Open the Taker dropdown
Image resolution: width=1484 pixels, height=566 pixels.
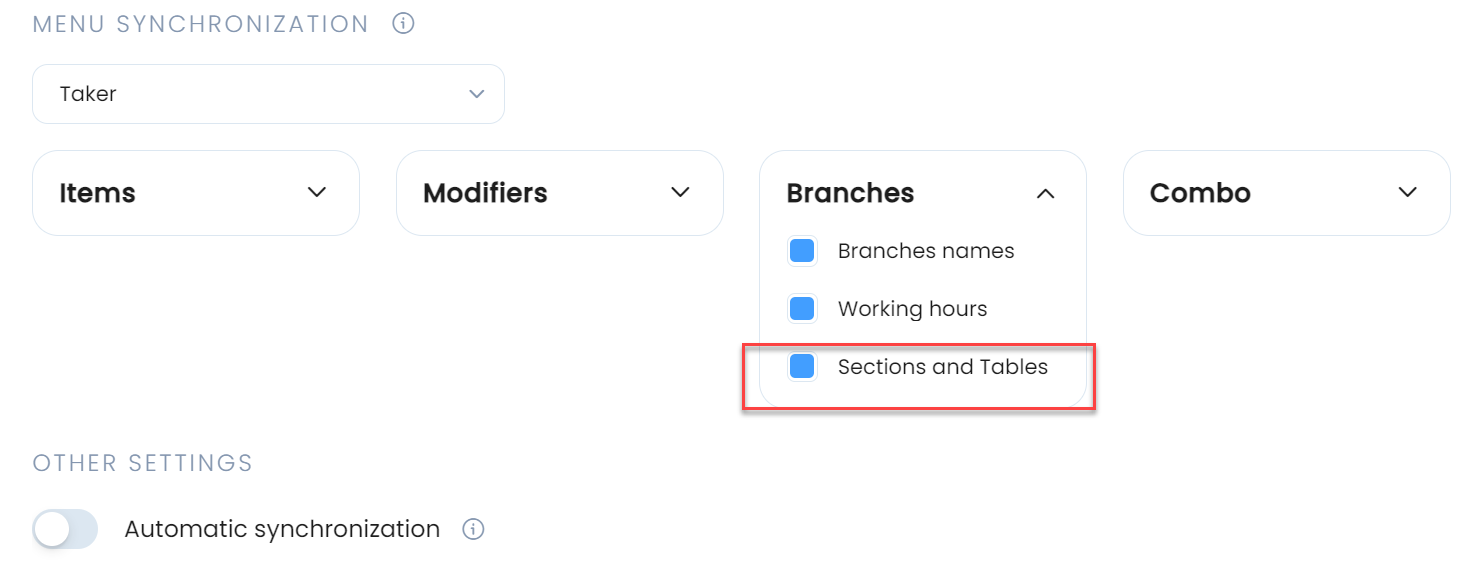click(x=268, y=94)
